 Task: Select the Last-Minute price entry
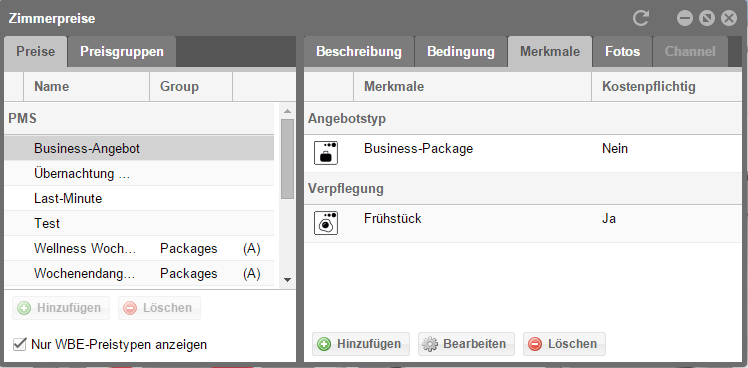[139, 198]
